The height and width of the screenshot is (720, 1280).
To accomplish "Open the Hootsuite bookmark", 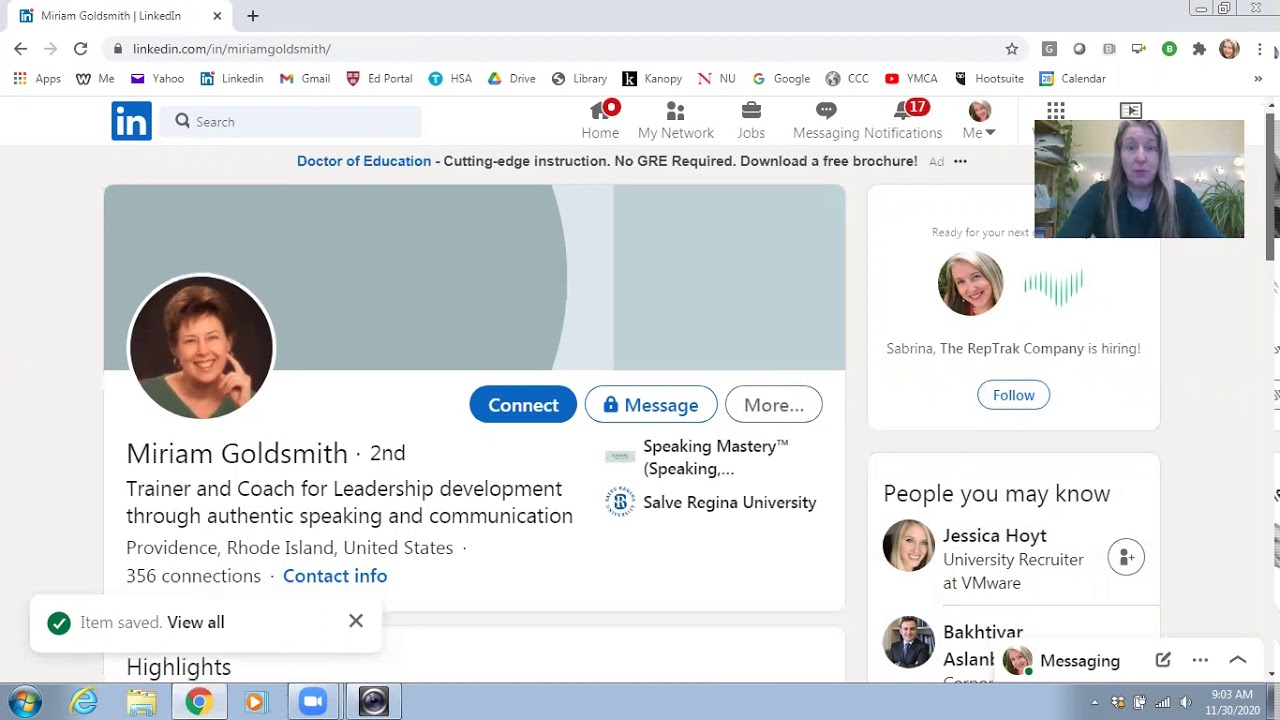I will click(989, 78).
